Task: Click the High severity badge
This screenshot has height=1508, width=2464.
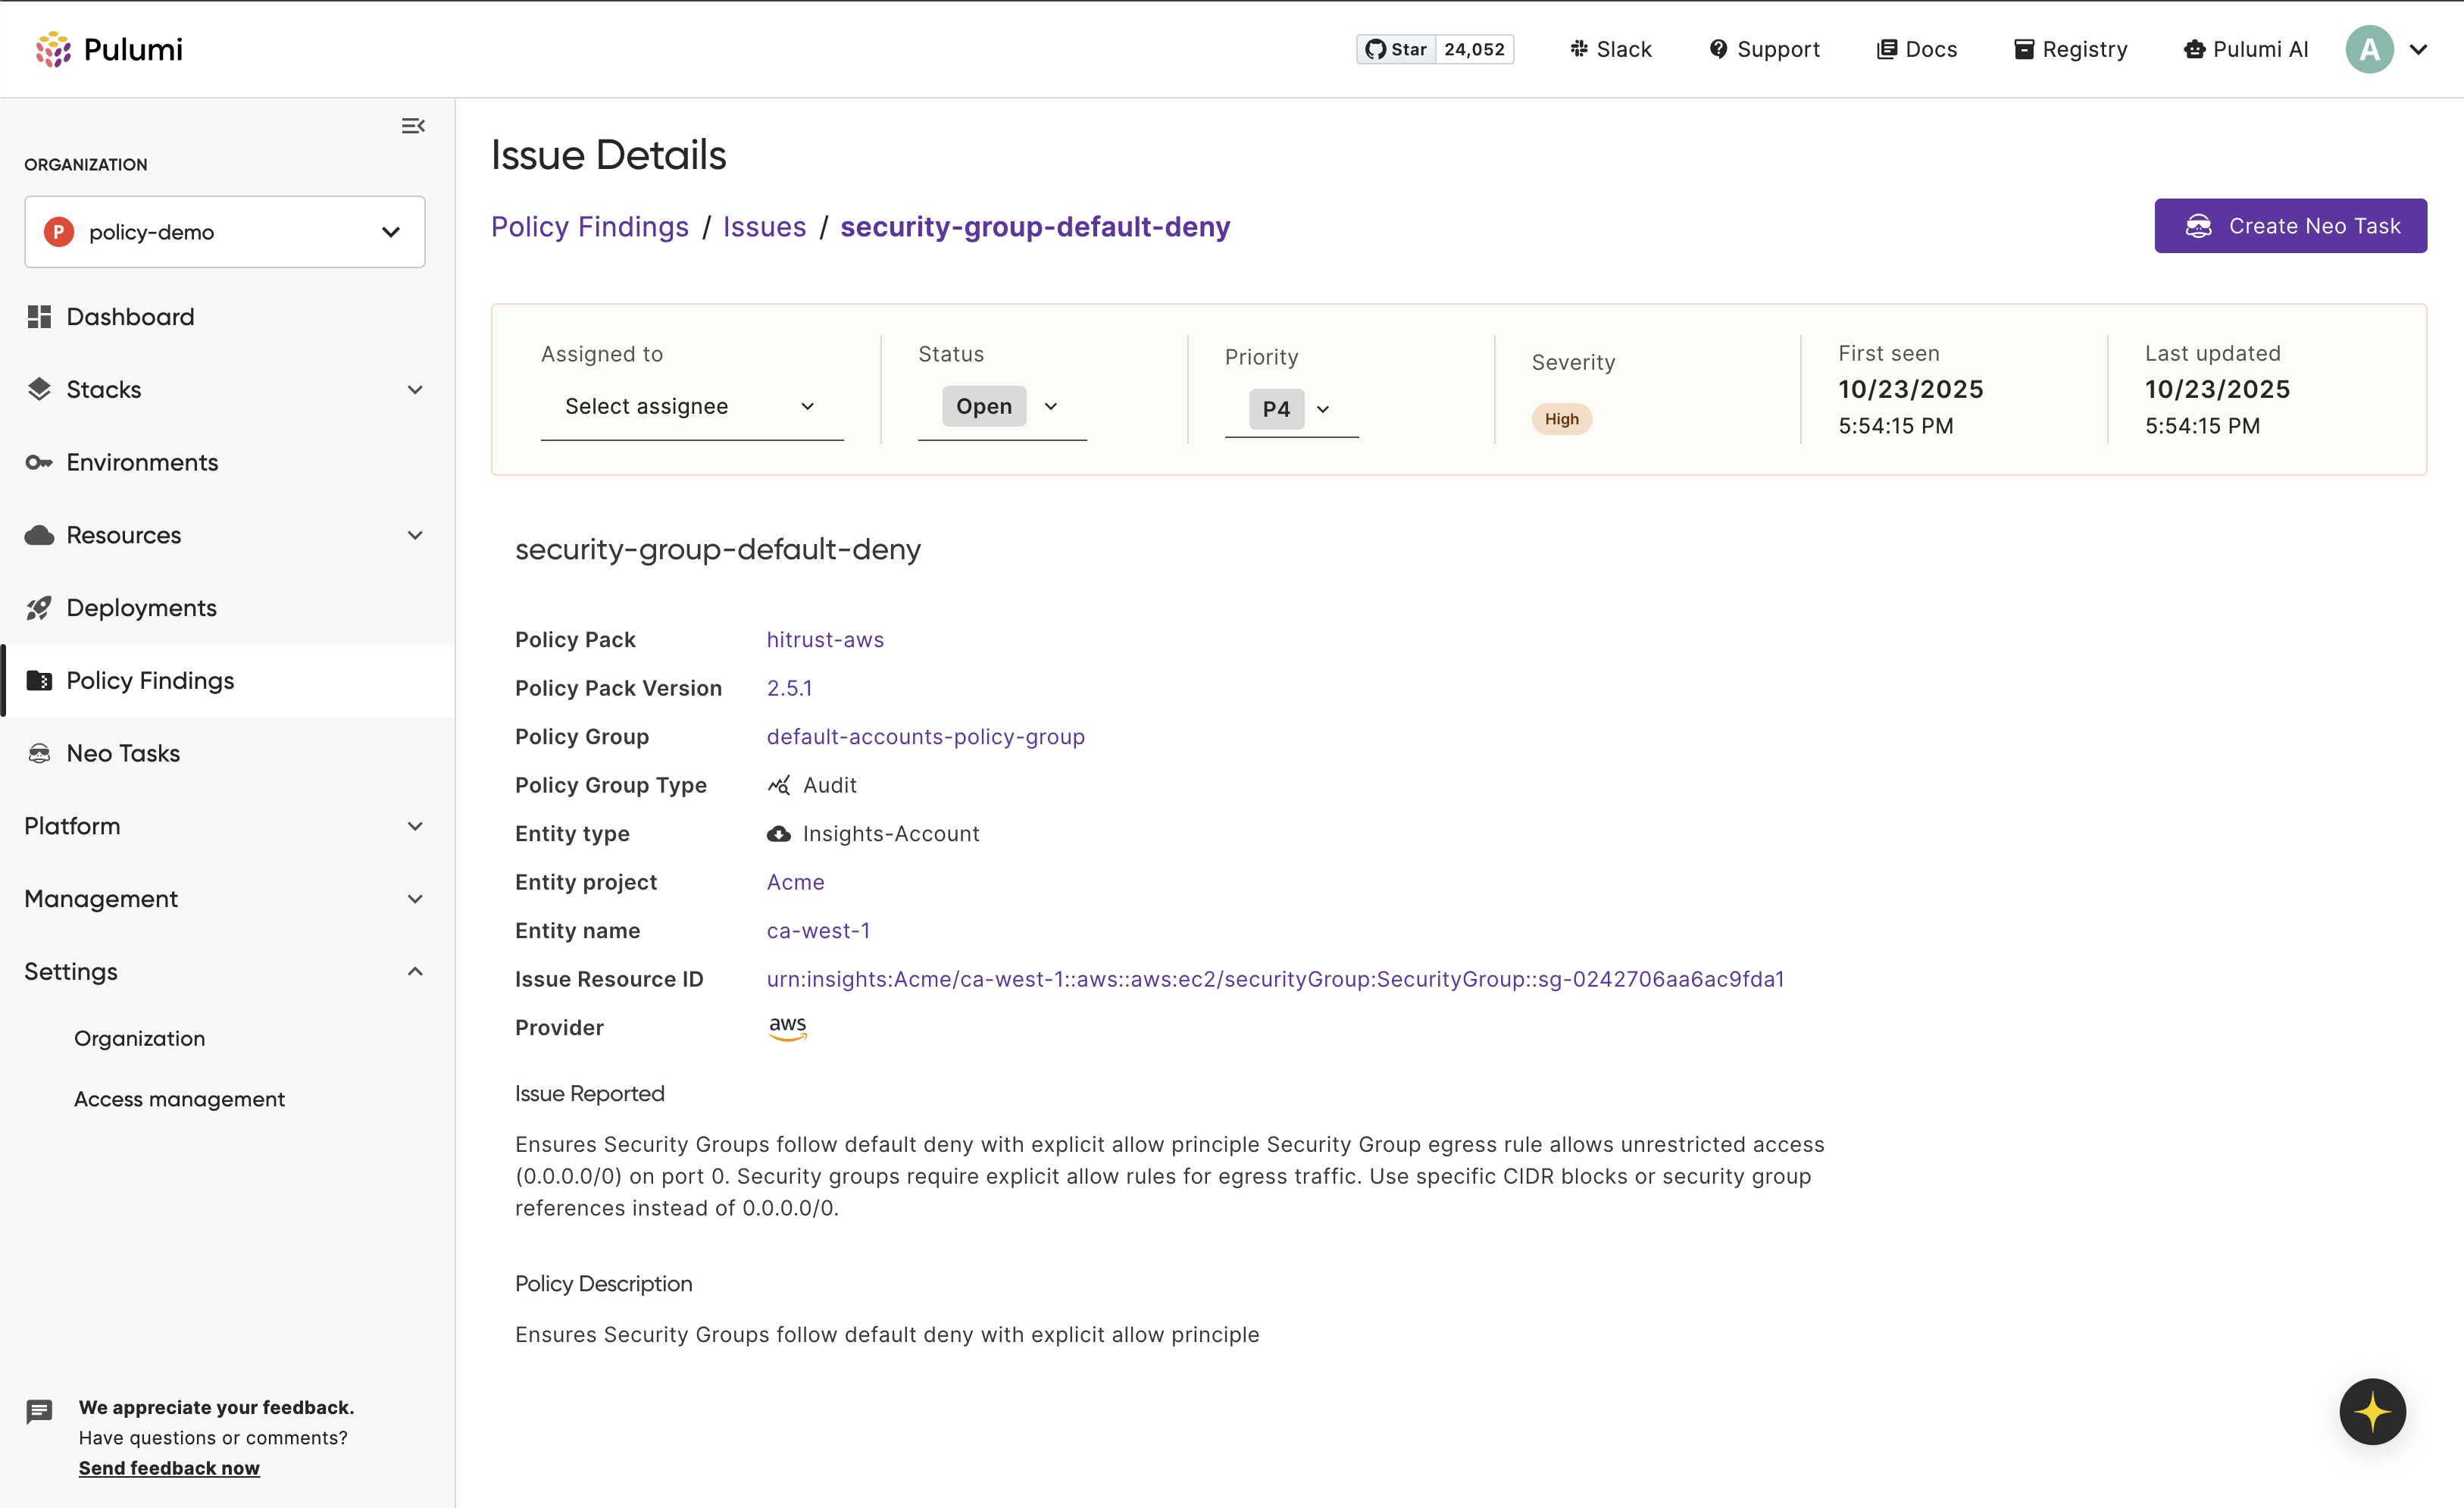Action: [1561, 418]
